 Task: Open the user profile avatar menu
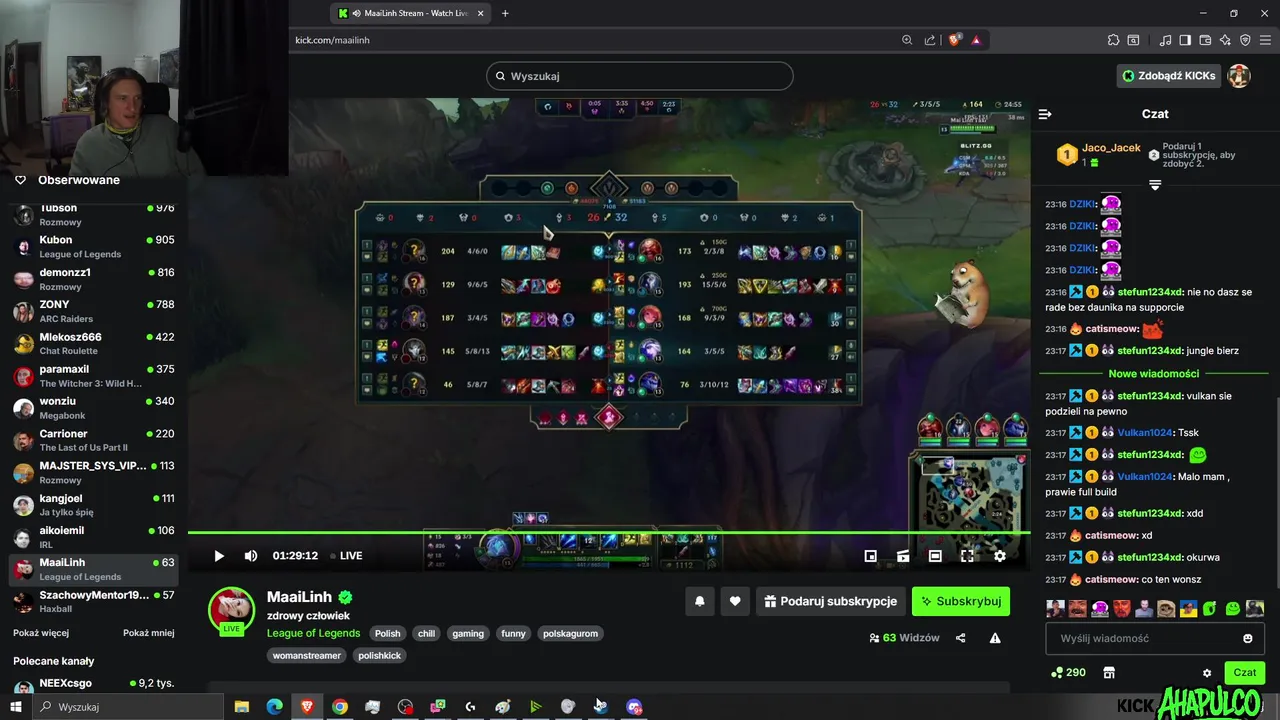[x=1239, y=76]
